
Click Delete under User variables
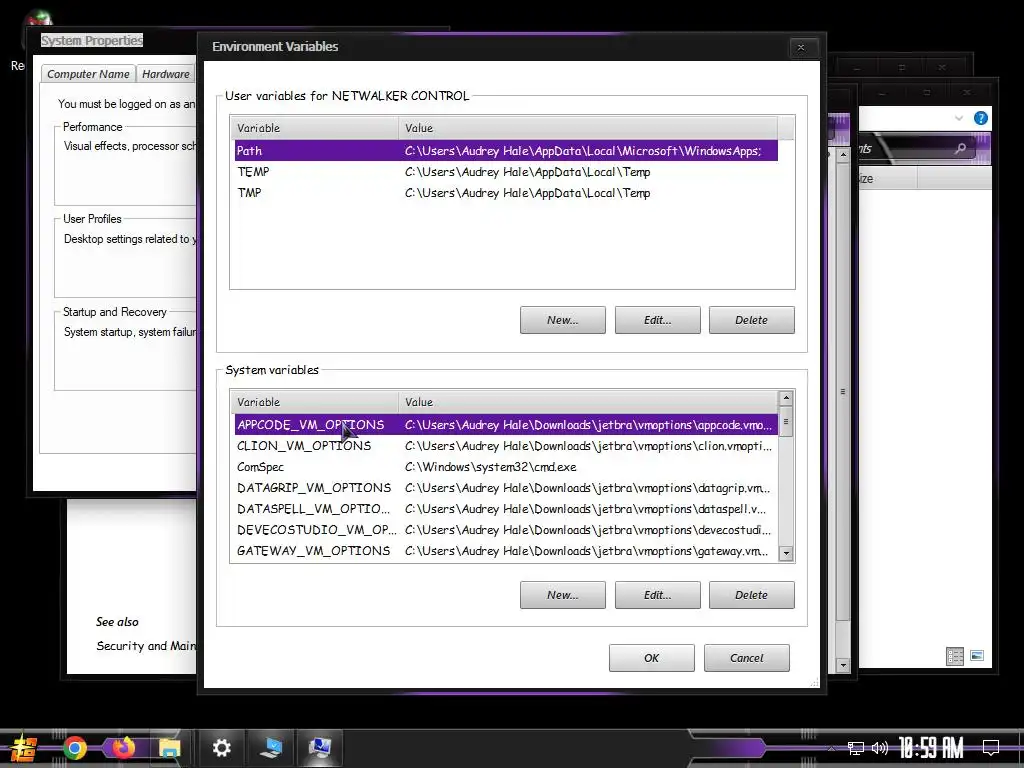coord(752,320)
